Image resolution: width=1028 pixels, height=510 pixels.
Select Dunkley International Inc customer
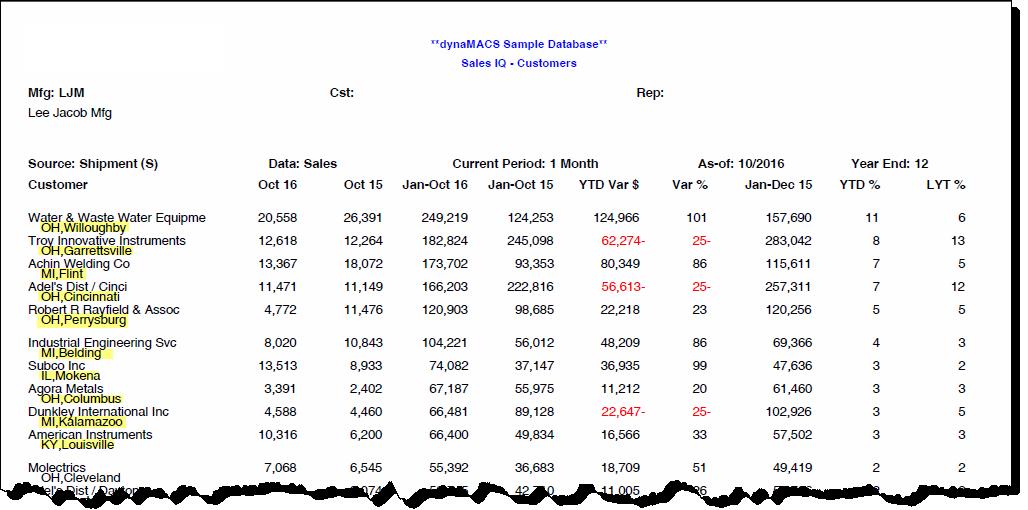tap(98, 412)
